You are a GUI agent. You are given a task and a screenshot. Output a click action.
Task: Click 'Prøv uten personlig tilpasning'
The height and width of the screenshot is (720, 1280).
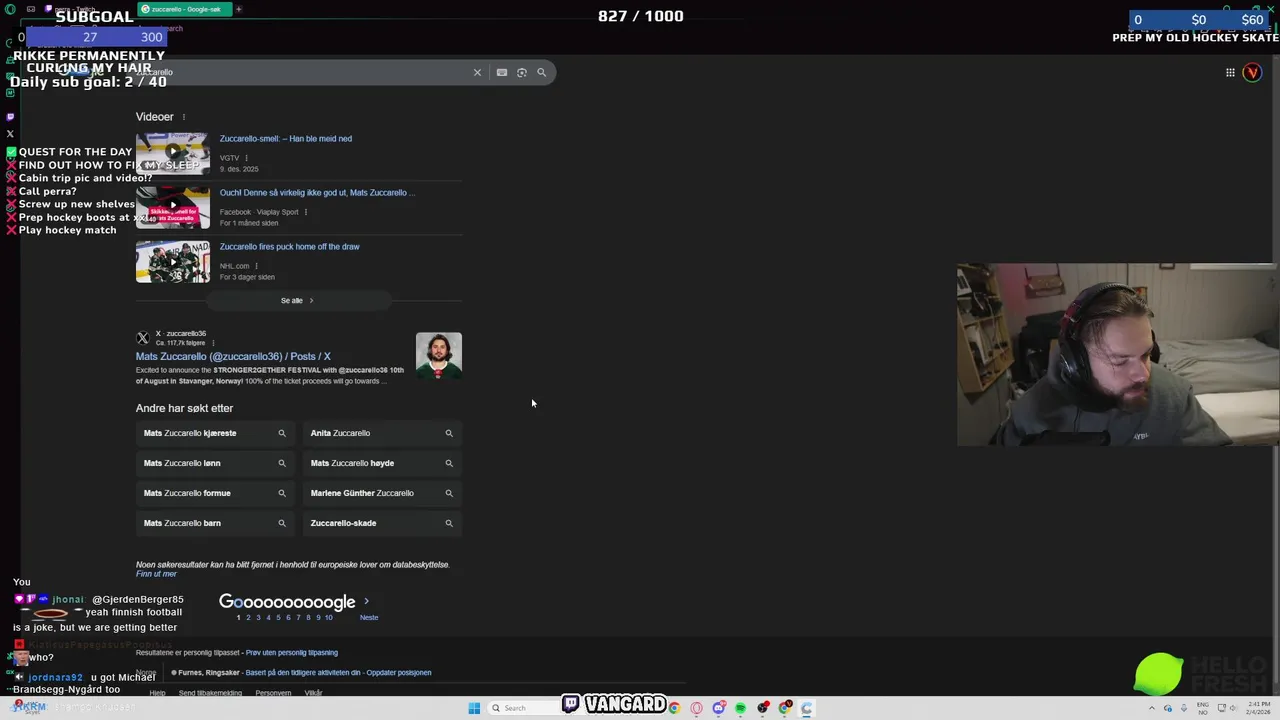292,652
